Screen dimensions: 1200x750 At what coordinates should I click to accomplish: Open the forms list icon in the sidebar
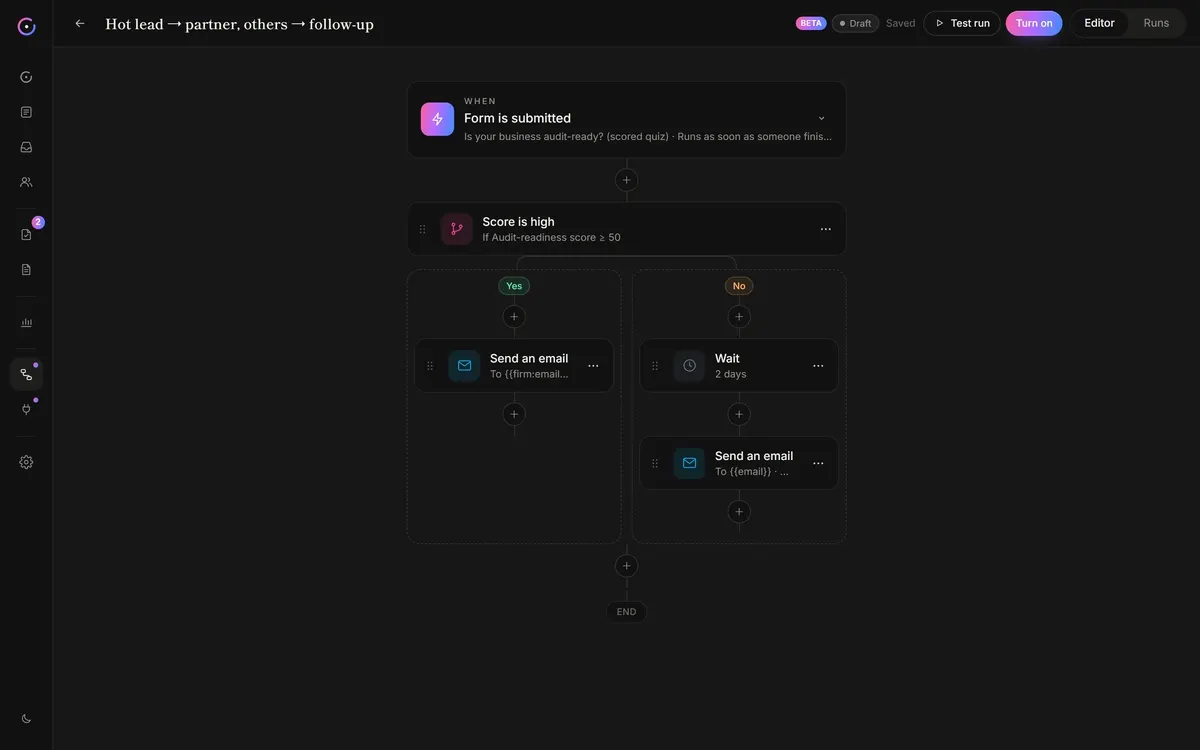(x=26, y=112)
